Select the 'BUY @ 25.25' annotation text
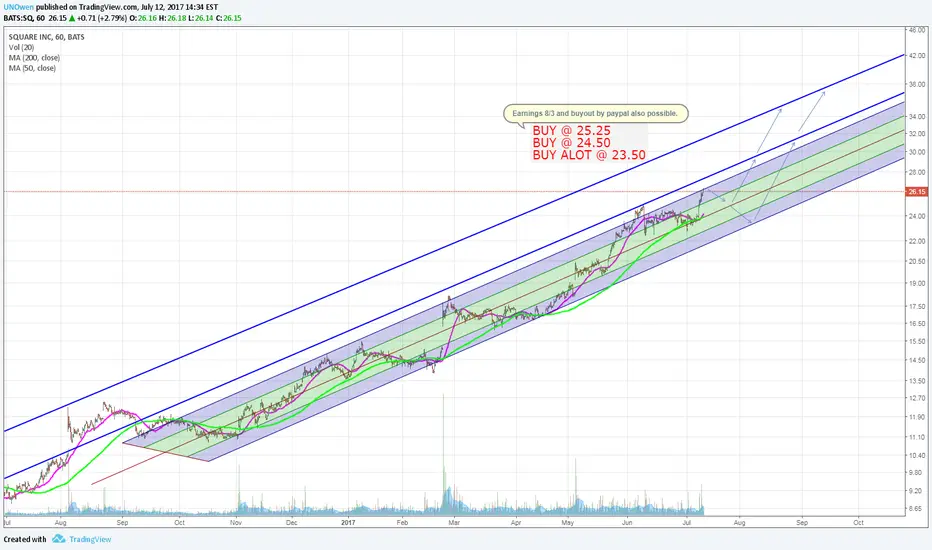932x550 pixels. (x=571, y=130)
